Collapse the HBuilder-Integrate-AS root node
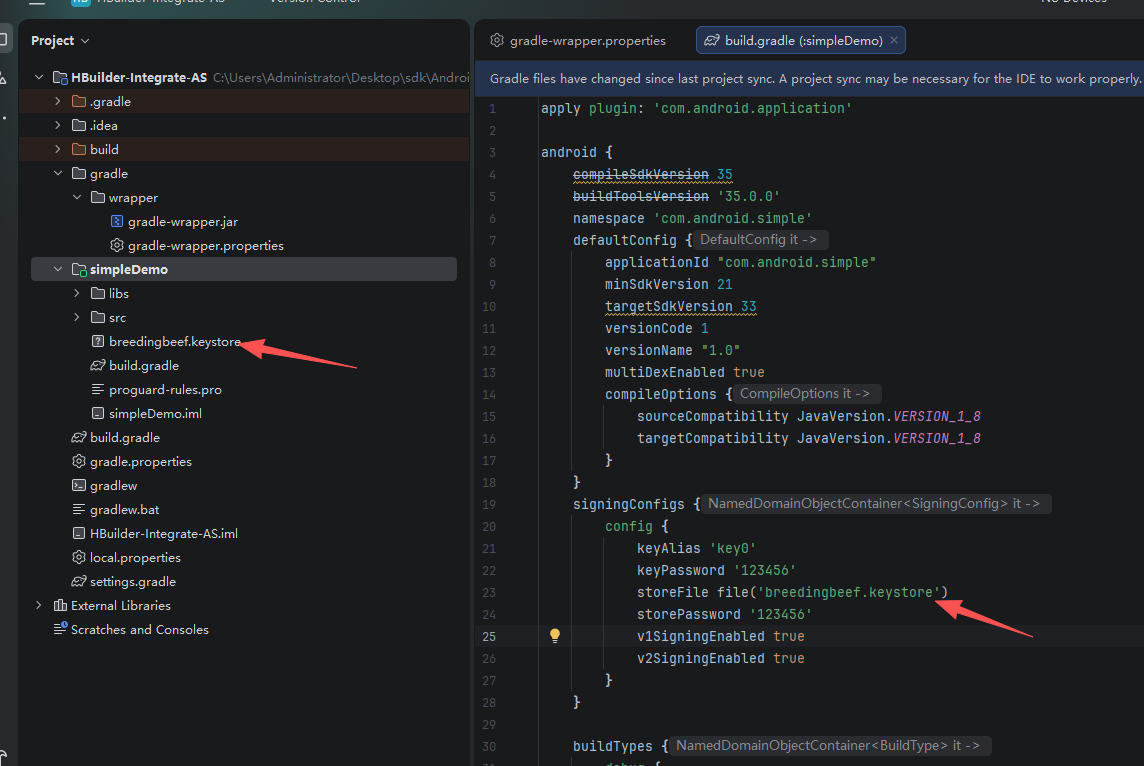Screen dimensions: 1144x766 tap(39, 77)
